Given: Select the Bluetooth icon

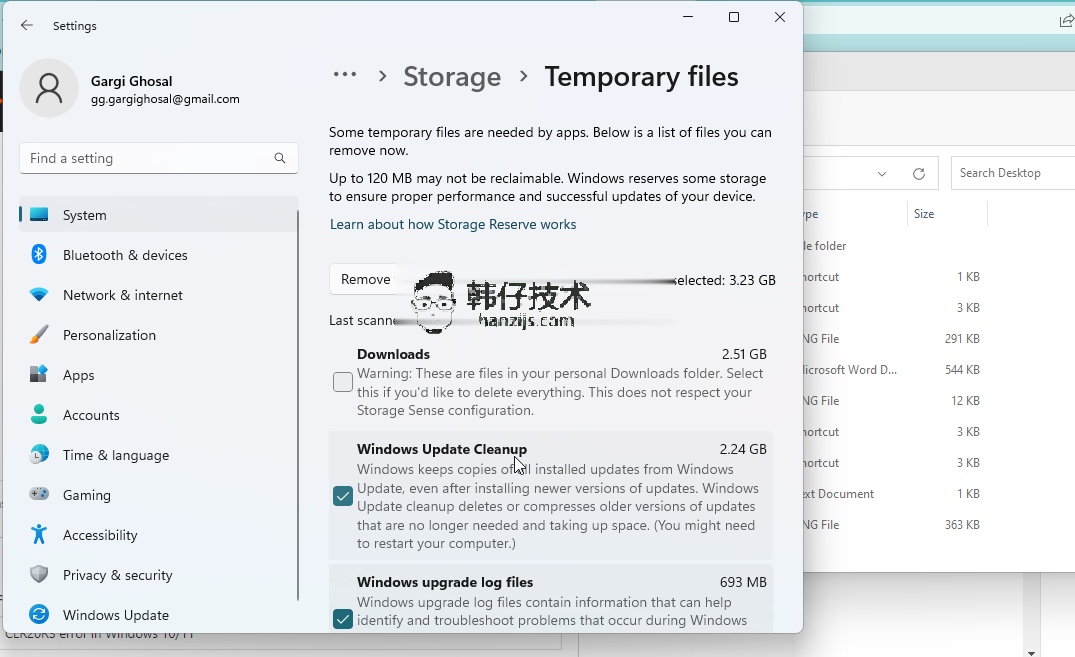Looking at the screenshot, I should 39,254.
